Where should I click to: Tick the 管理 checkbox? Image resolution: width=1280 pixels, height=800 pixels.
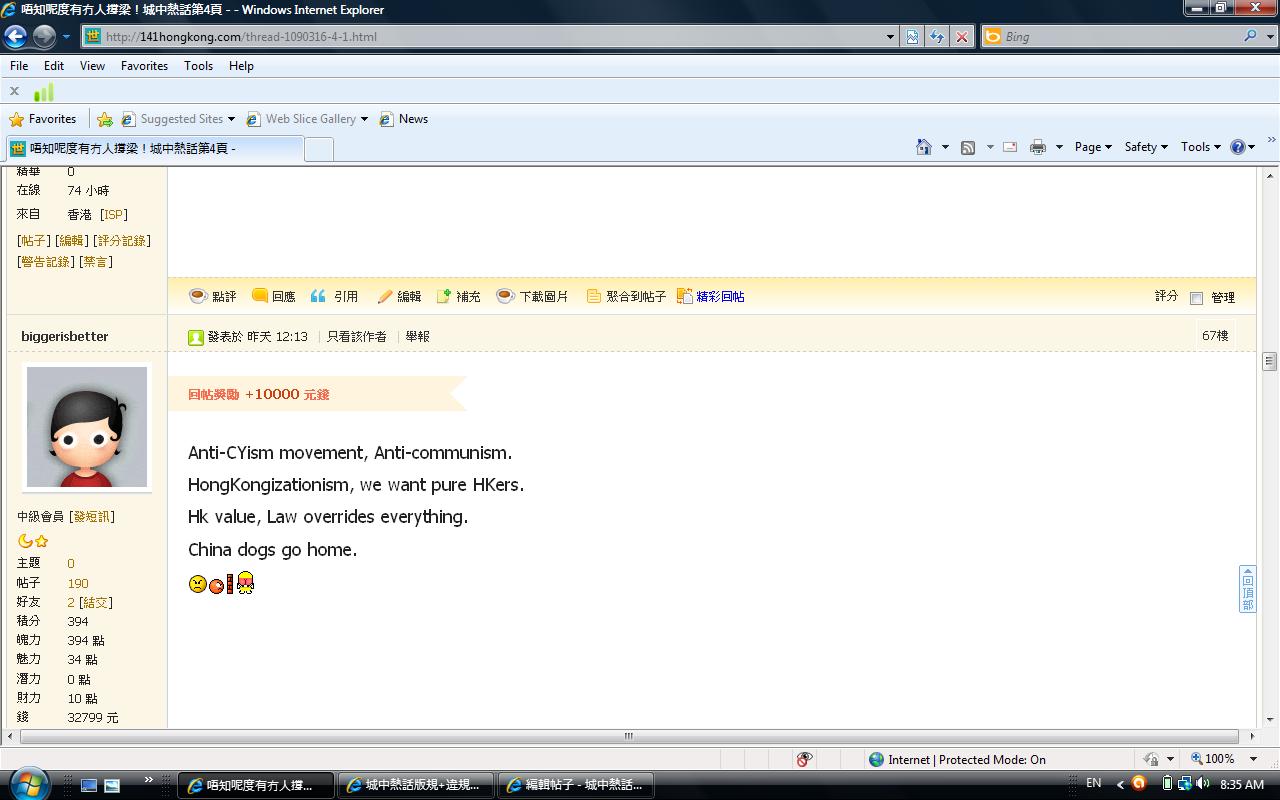coord(1196,298)
